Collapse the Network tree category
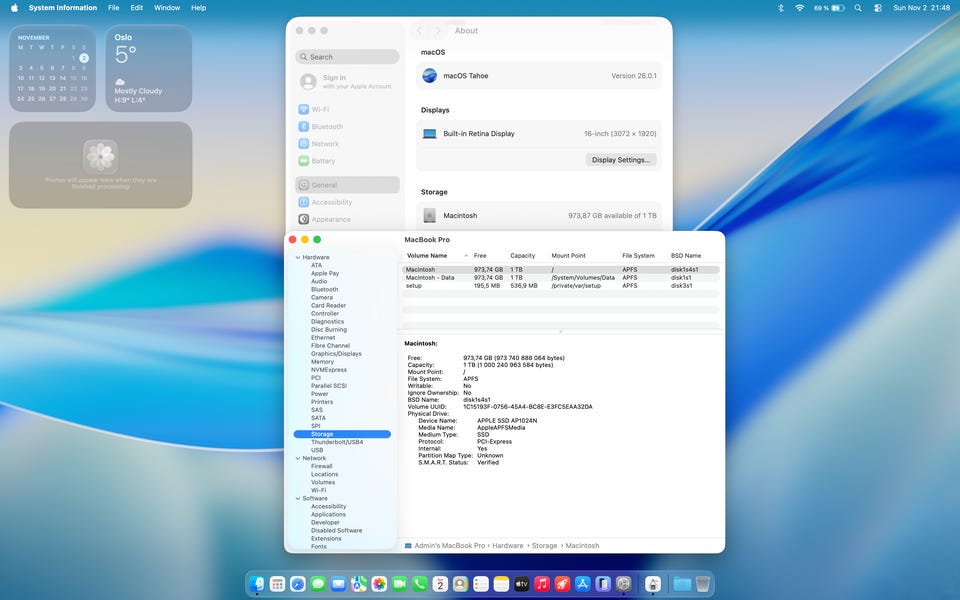This screenshot has width=960, height=600. pos(297,458)
